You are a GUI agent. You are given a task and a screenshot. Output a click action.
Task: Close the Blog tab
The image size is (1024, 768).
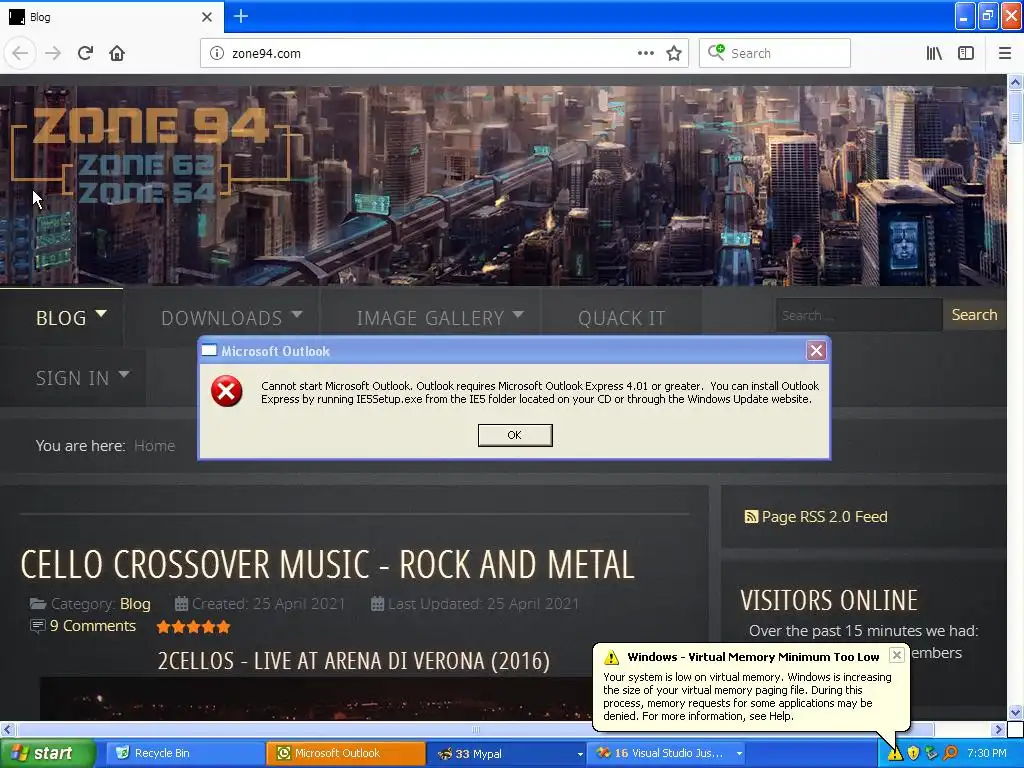207,17
